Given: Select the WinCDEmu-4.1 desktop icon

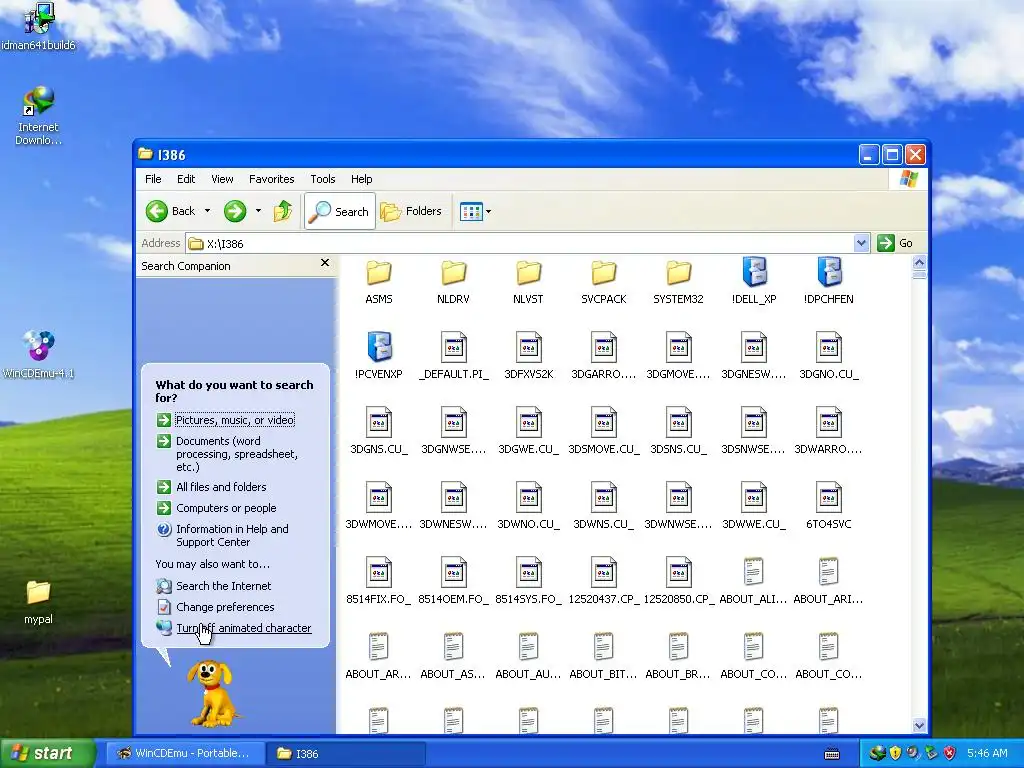Looking at the screenshot, I should (x=38, y=355).
